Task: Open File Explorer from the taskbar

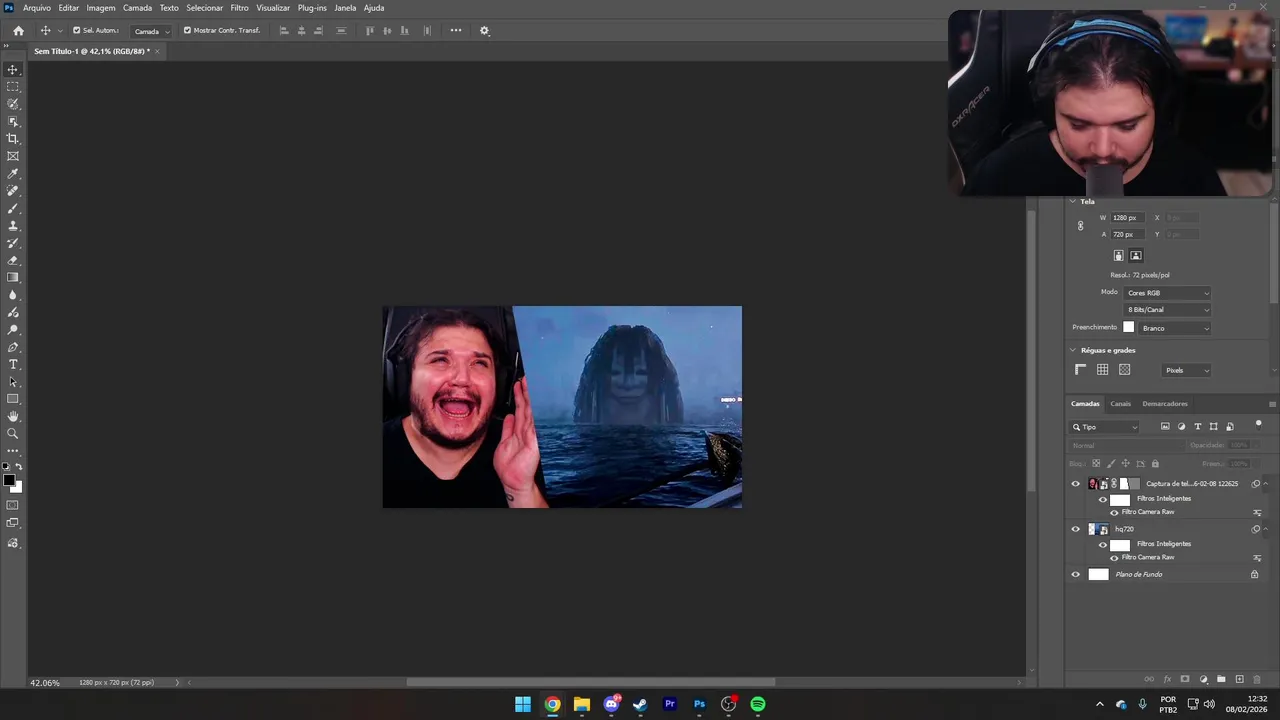Action: point(581,704)
